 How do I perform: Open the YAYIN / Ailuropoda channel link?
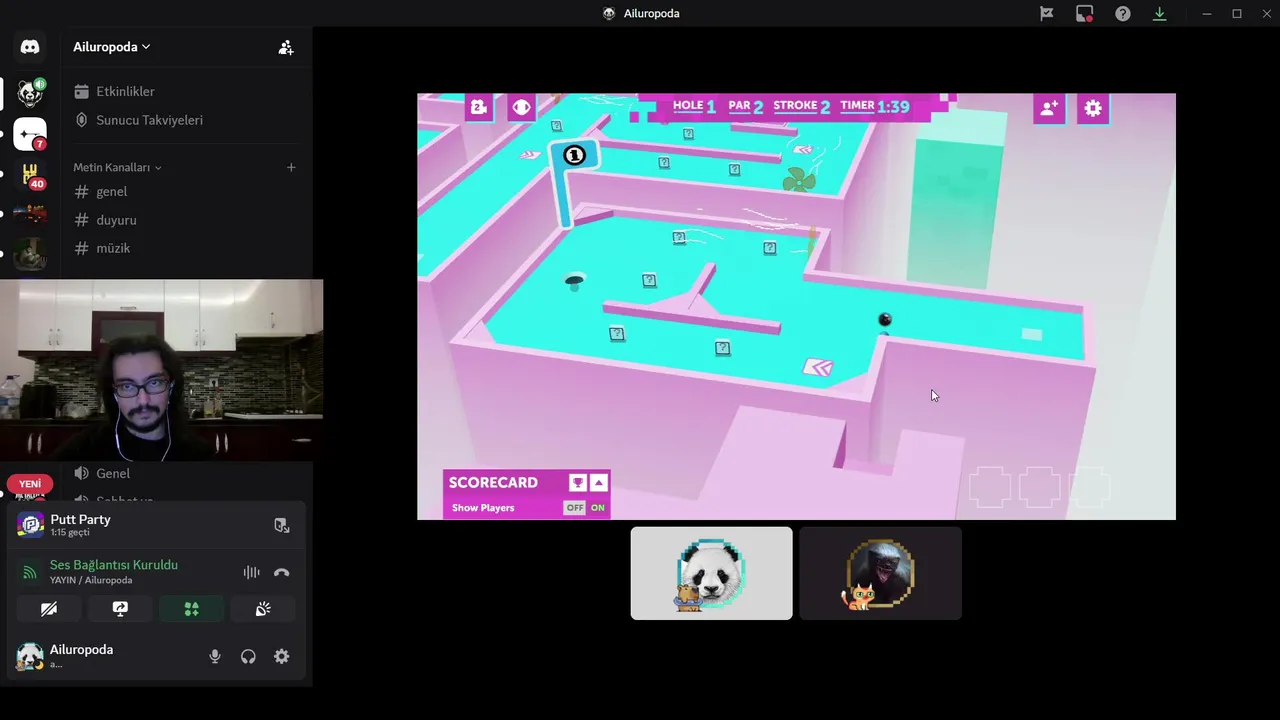click(91, 580)
